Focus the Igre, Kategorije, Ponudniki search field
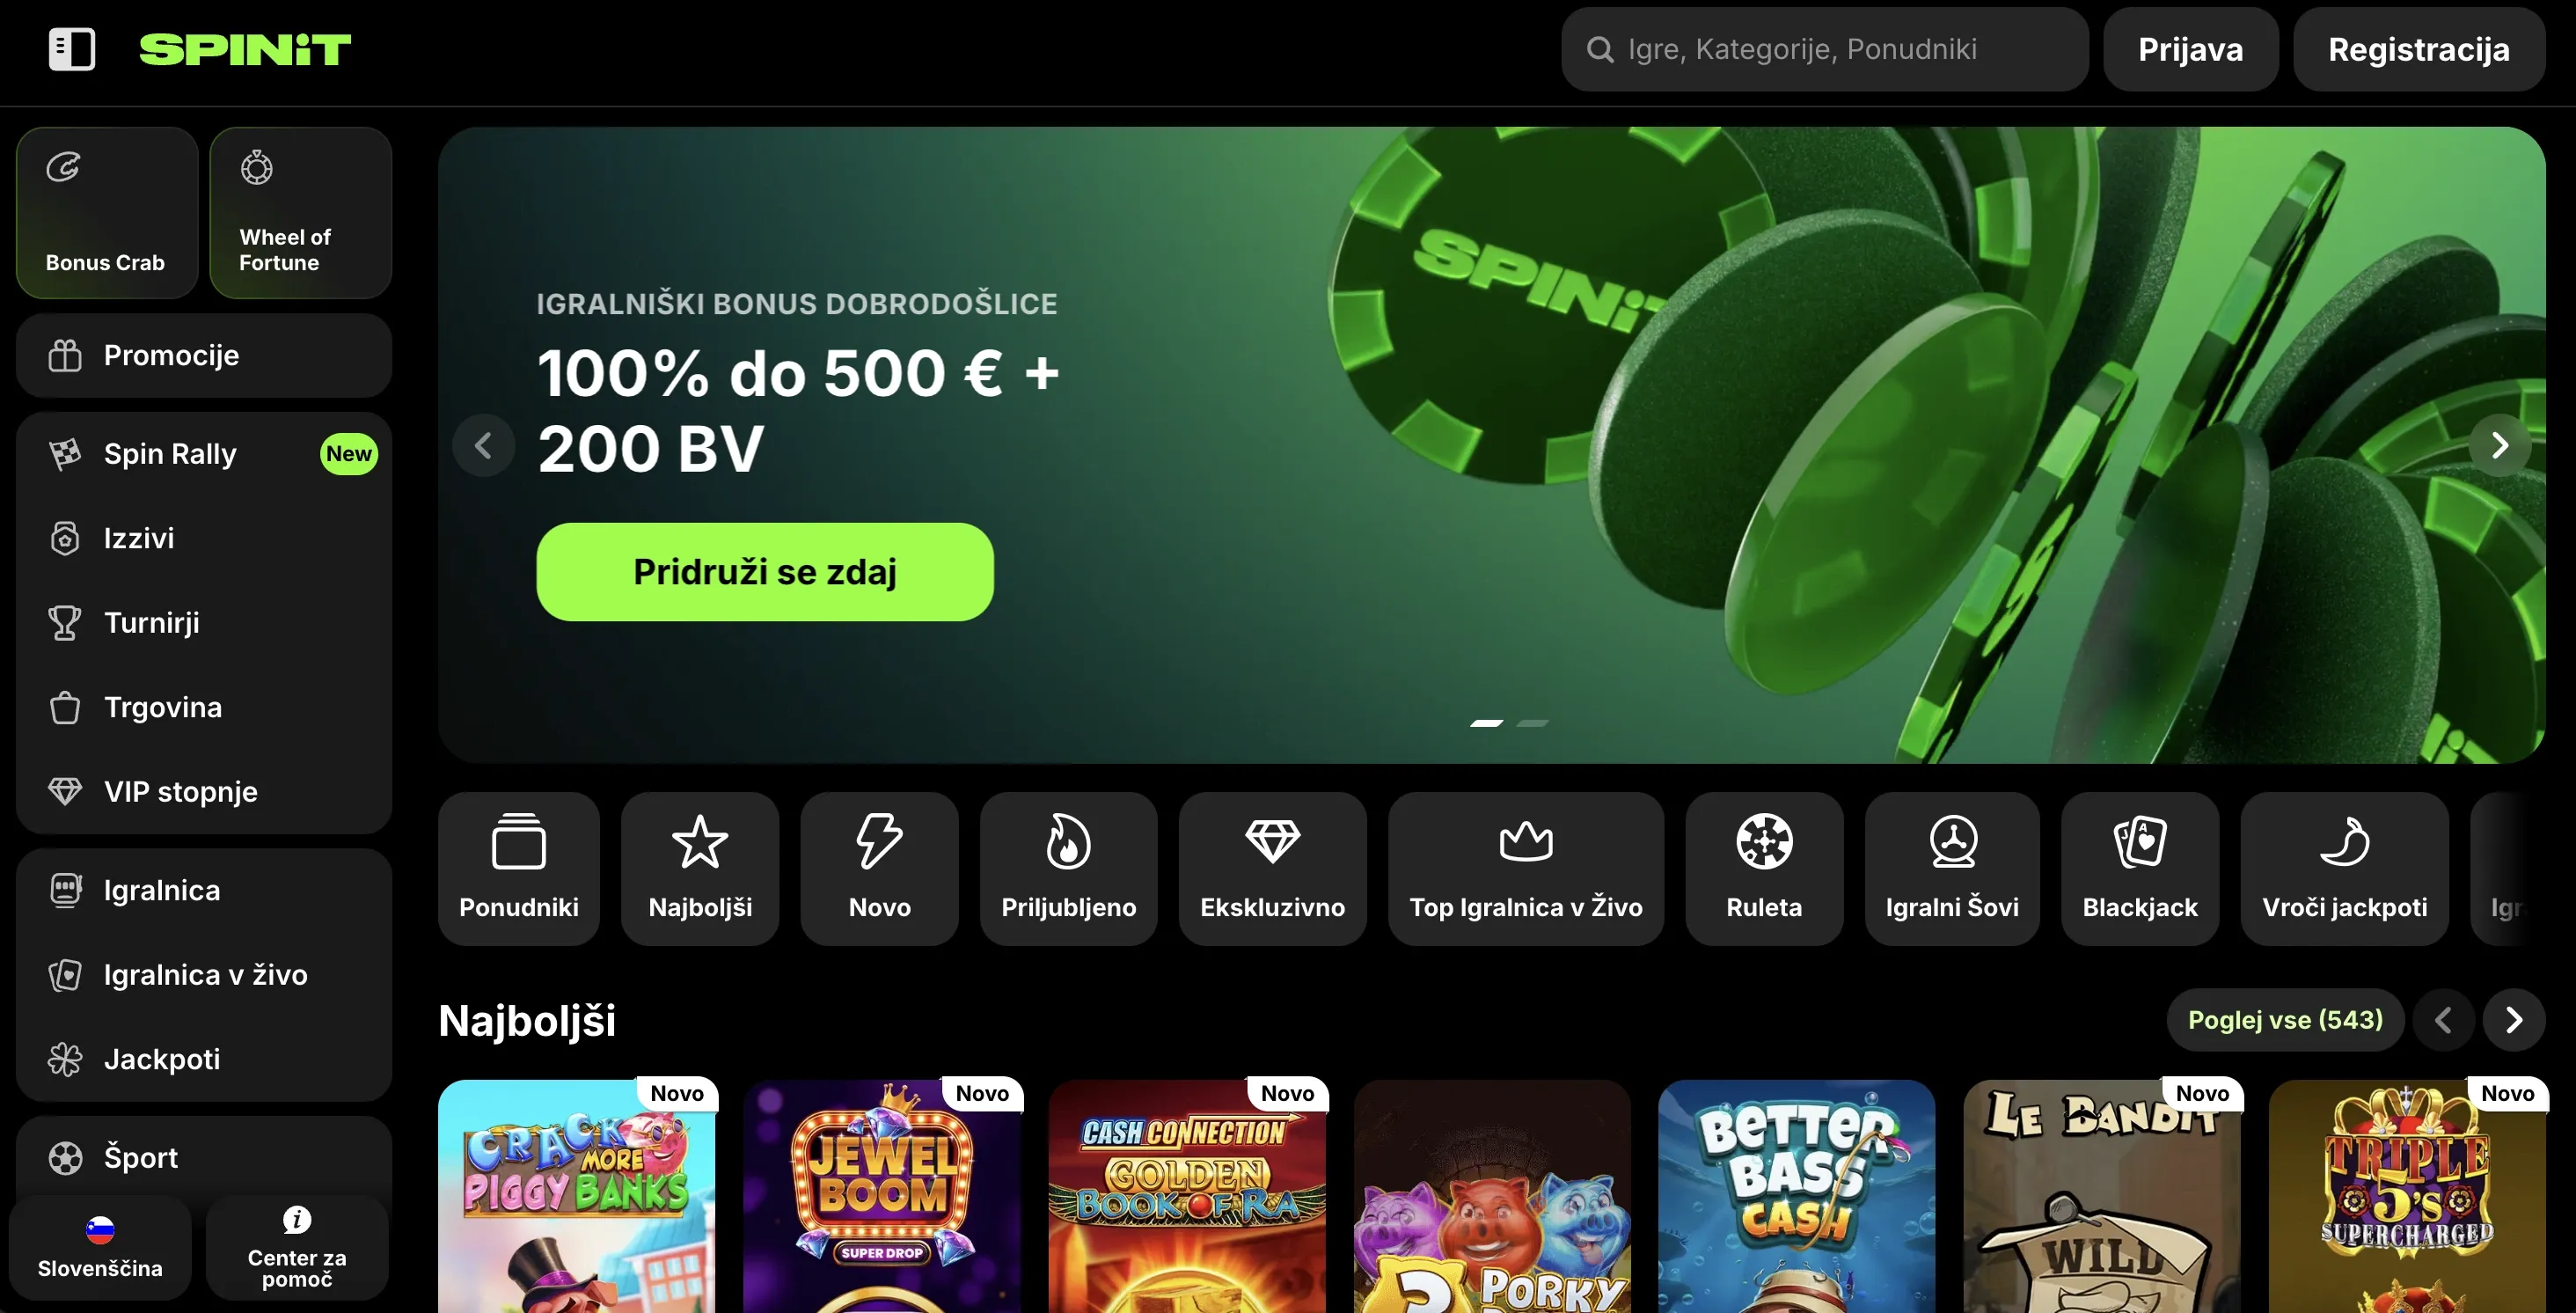Viewport: 2576px width, 1313px height. (1824, 49)
